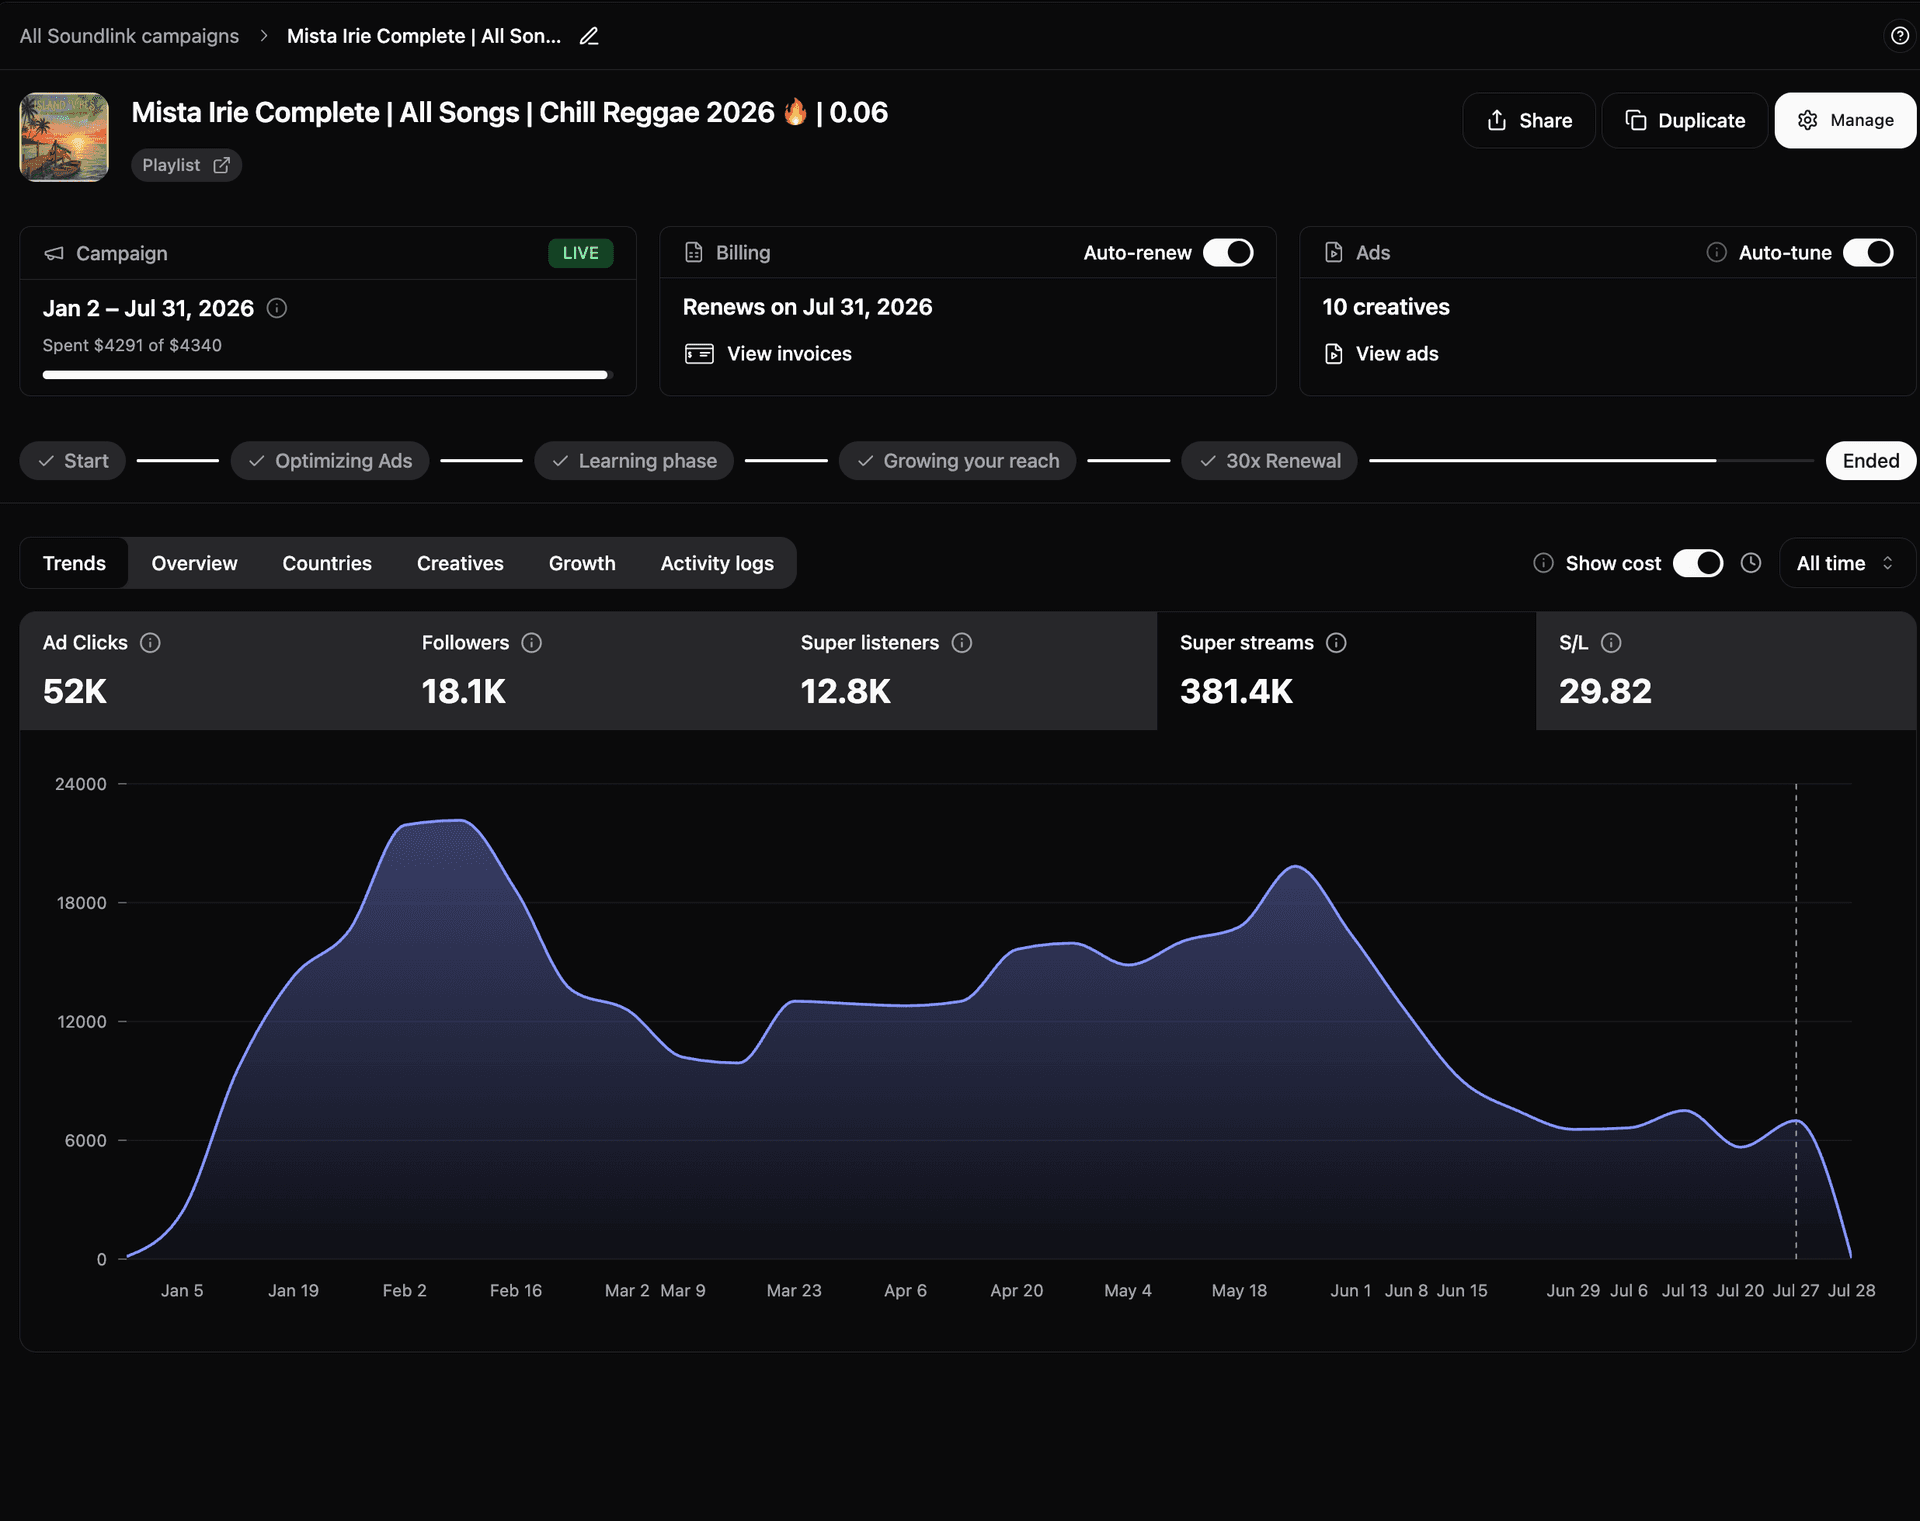Click 'Renews on Jul 31, 2026' text
The width and height of the screenshot is (1920, 1521).
pos(807,307)
